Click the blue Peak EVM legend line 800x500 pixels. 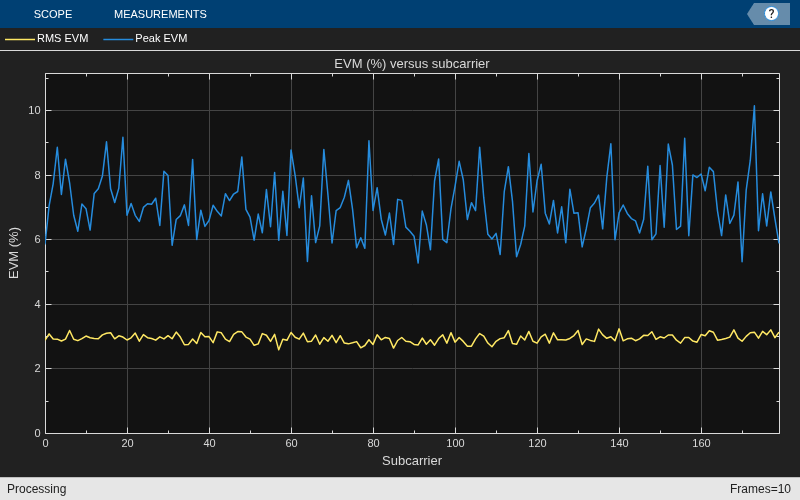coord(118,39)
